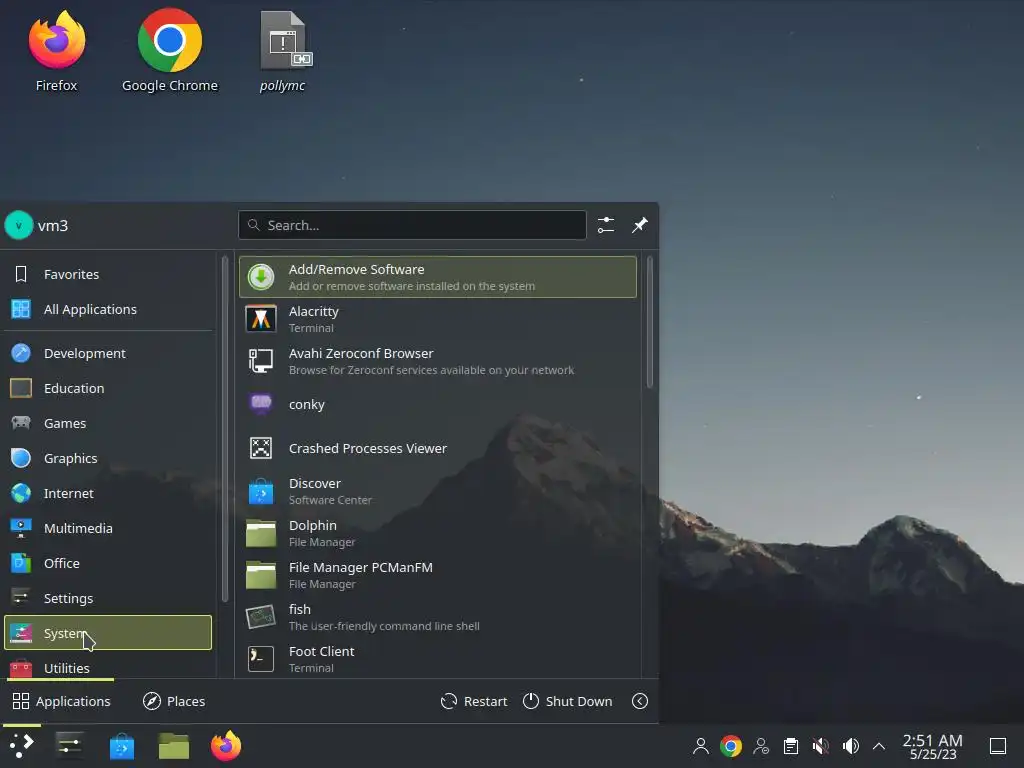Open File Manager PCManFM
1024x768 pixels.
click(438, 575)
